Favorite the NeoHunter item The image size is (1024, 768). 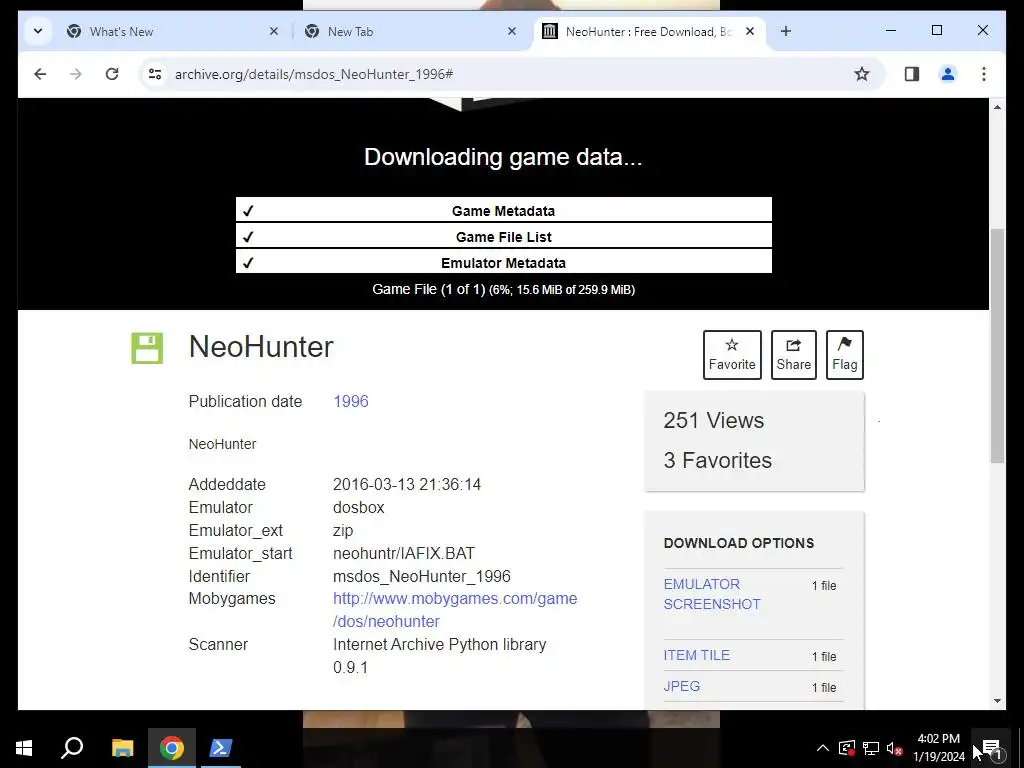point(732,355)
